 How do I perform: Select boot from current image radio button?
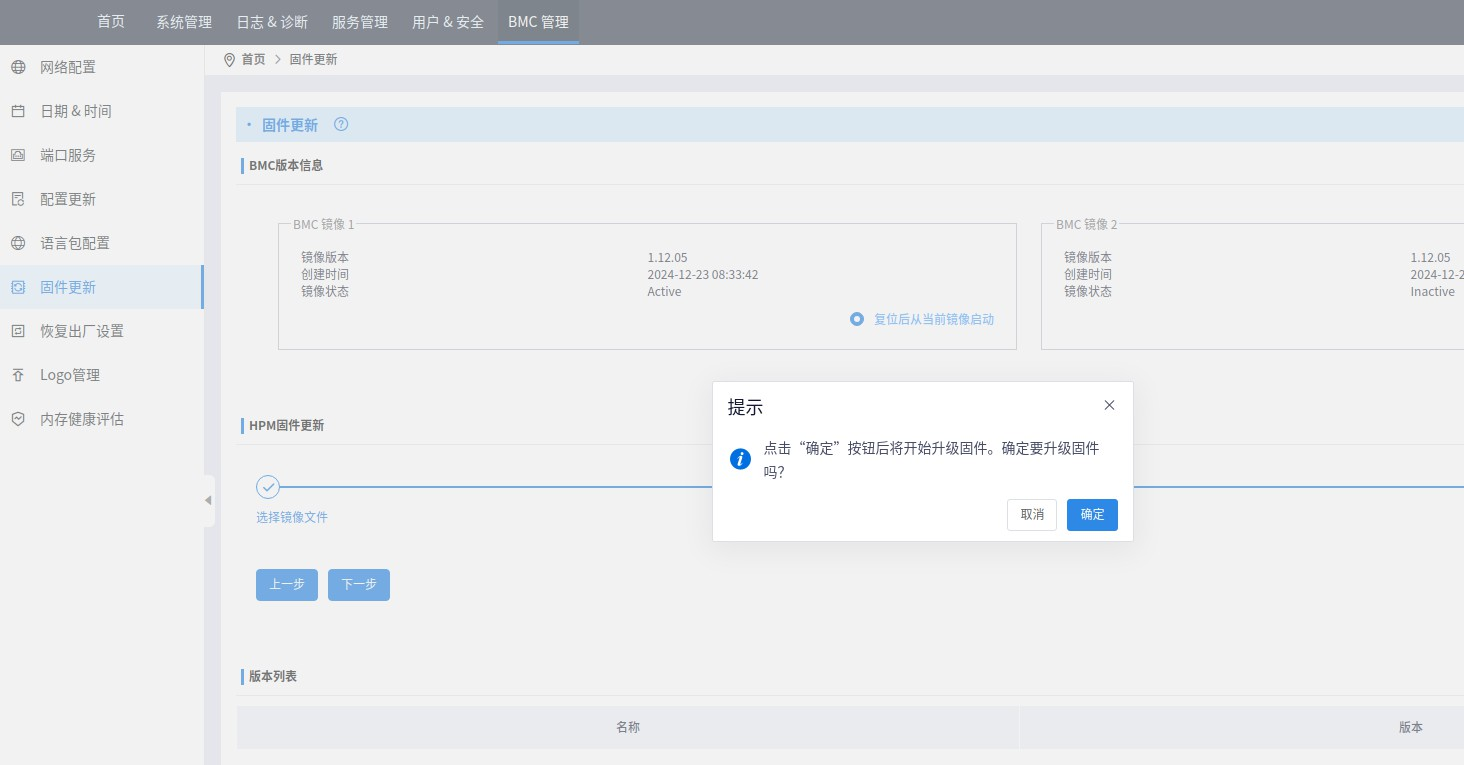(857, 319)
